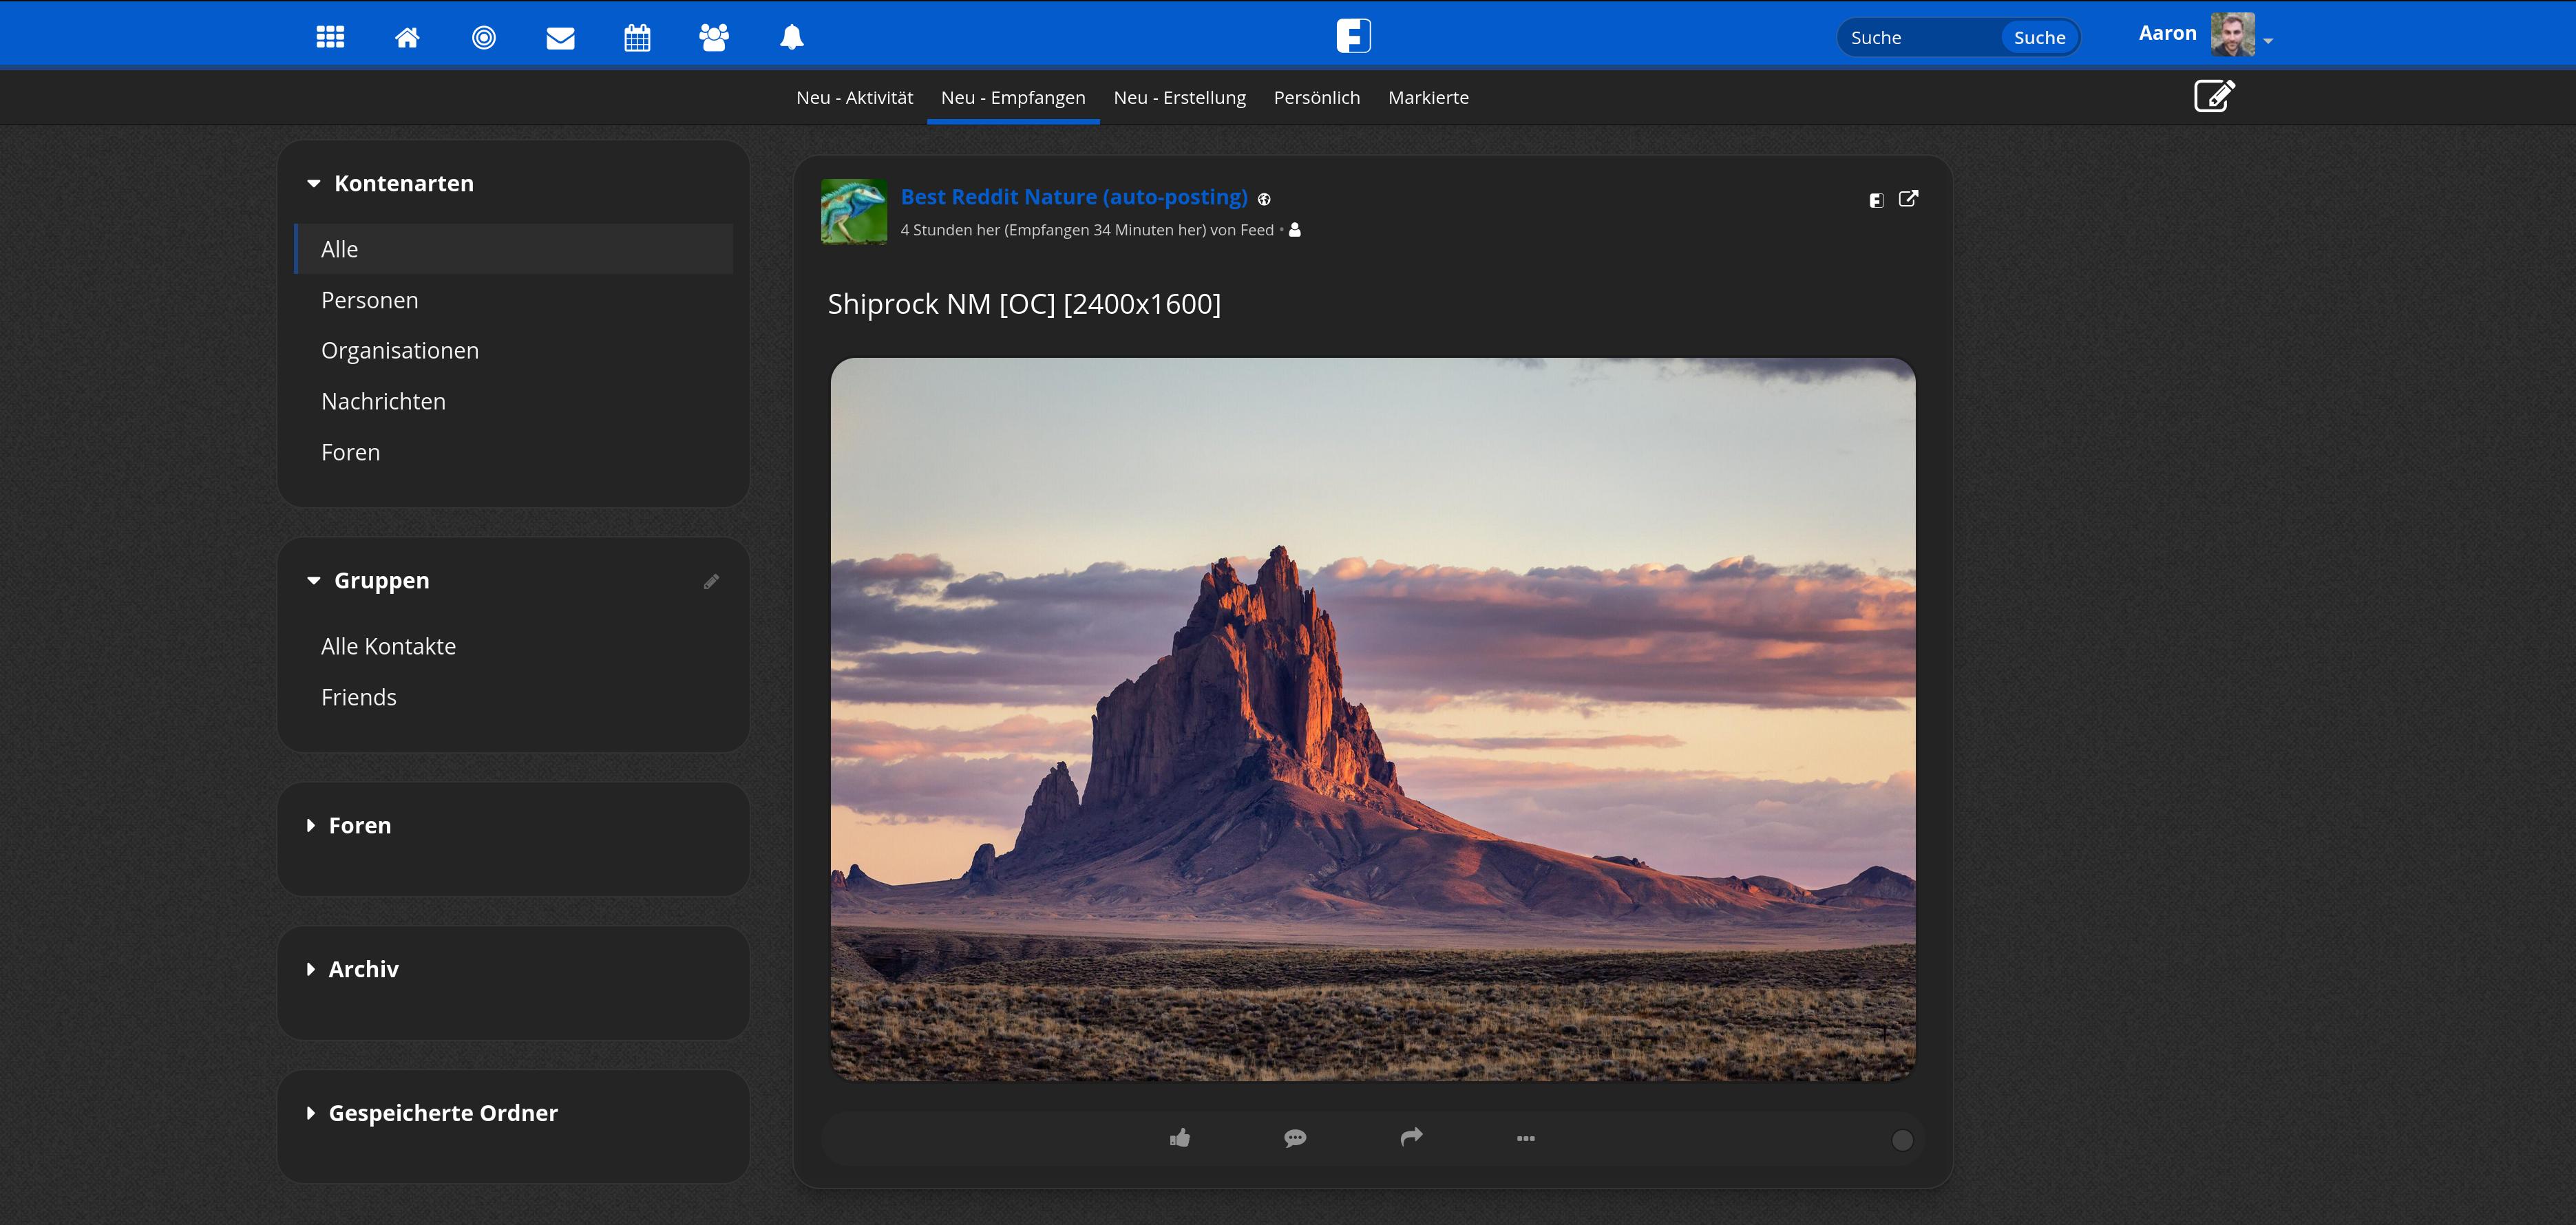Click the person icon after 'von Feed'
This screenshot has height=1225, width=2576.
point(1295,230)
